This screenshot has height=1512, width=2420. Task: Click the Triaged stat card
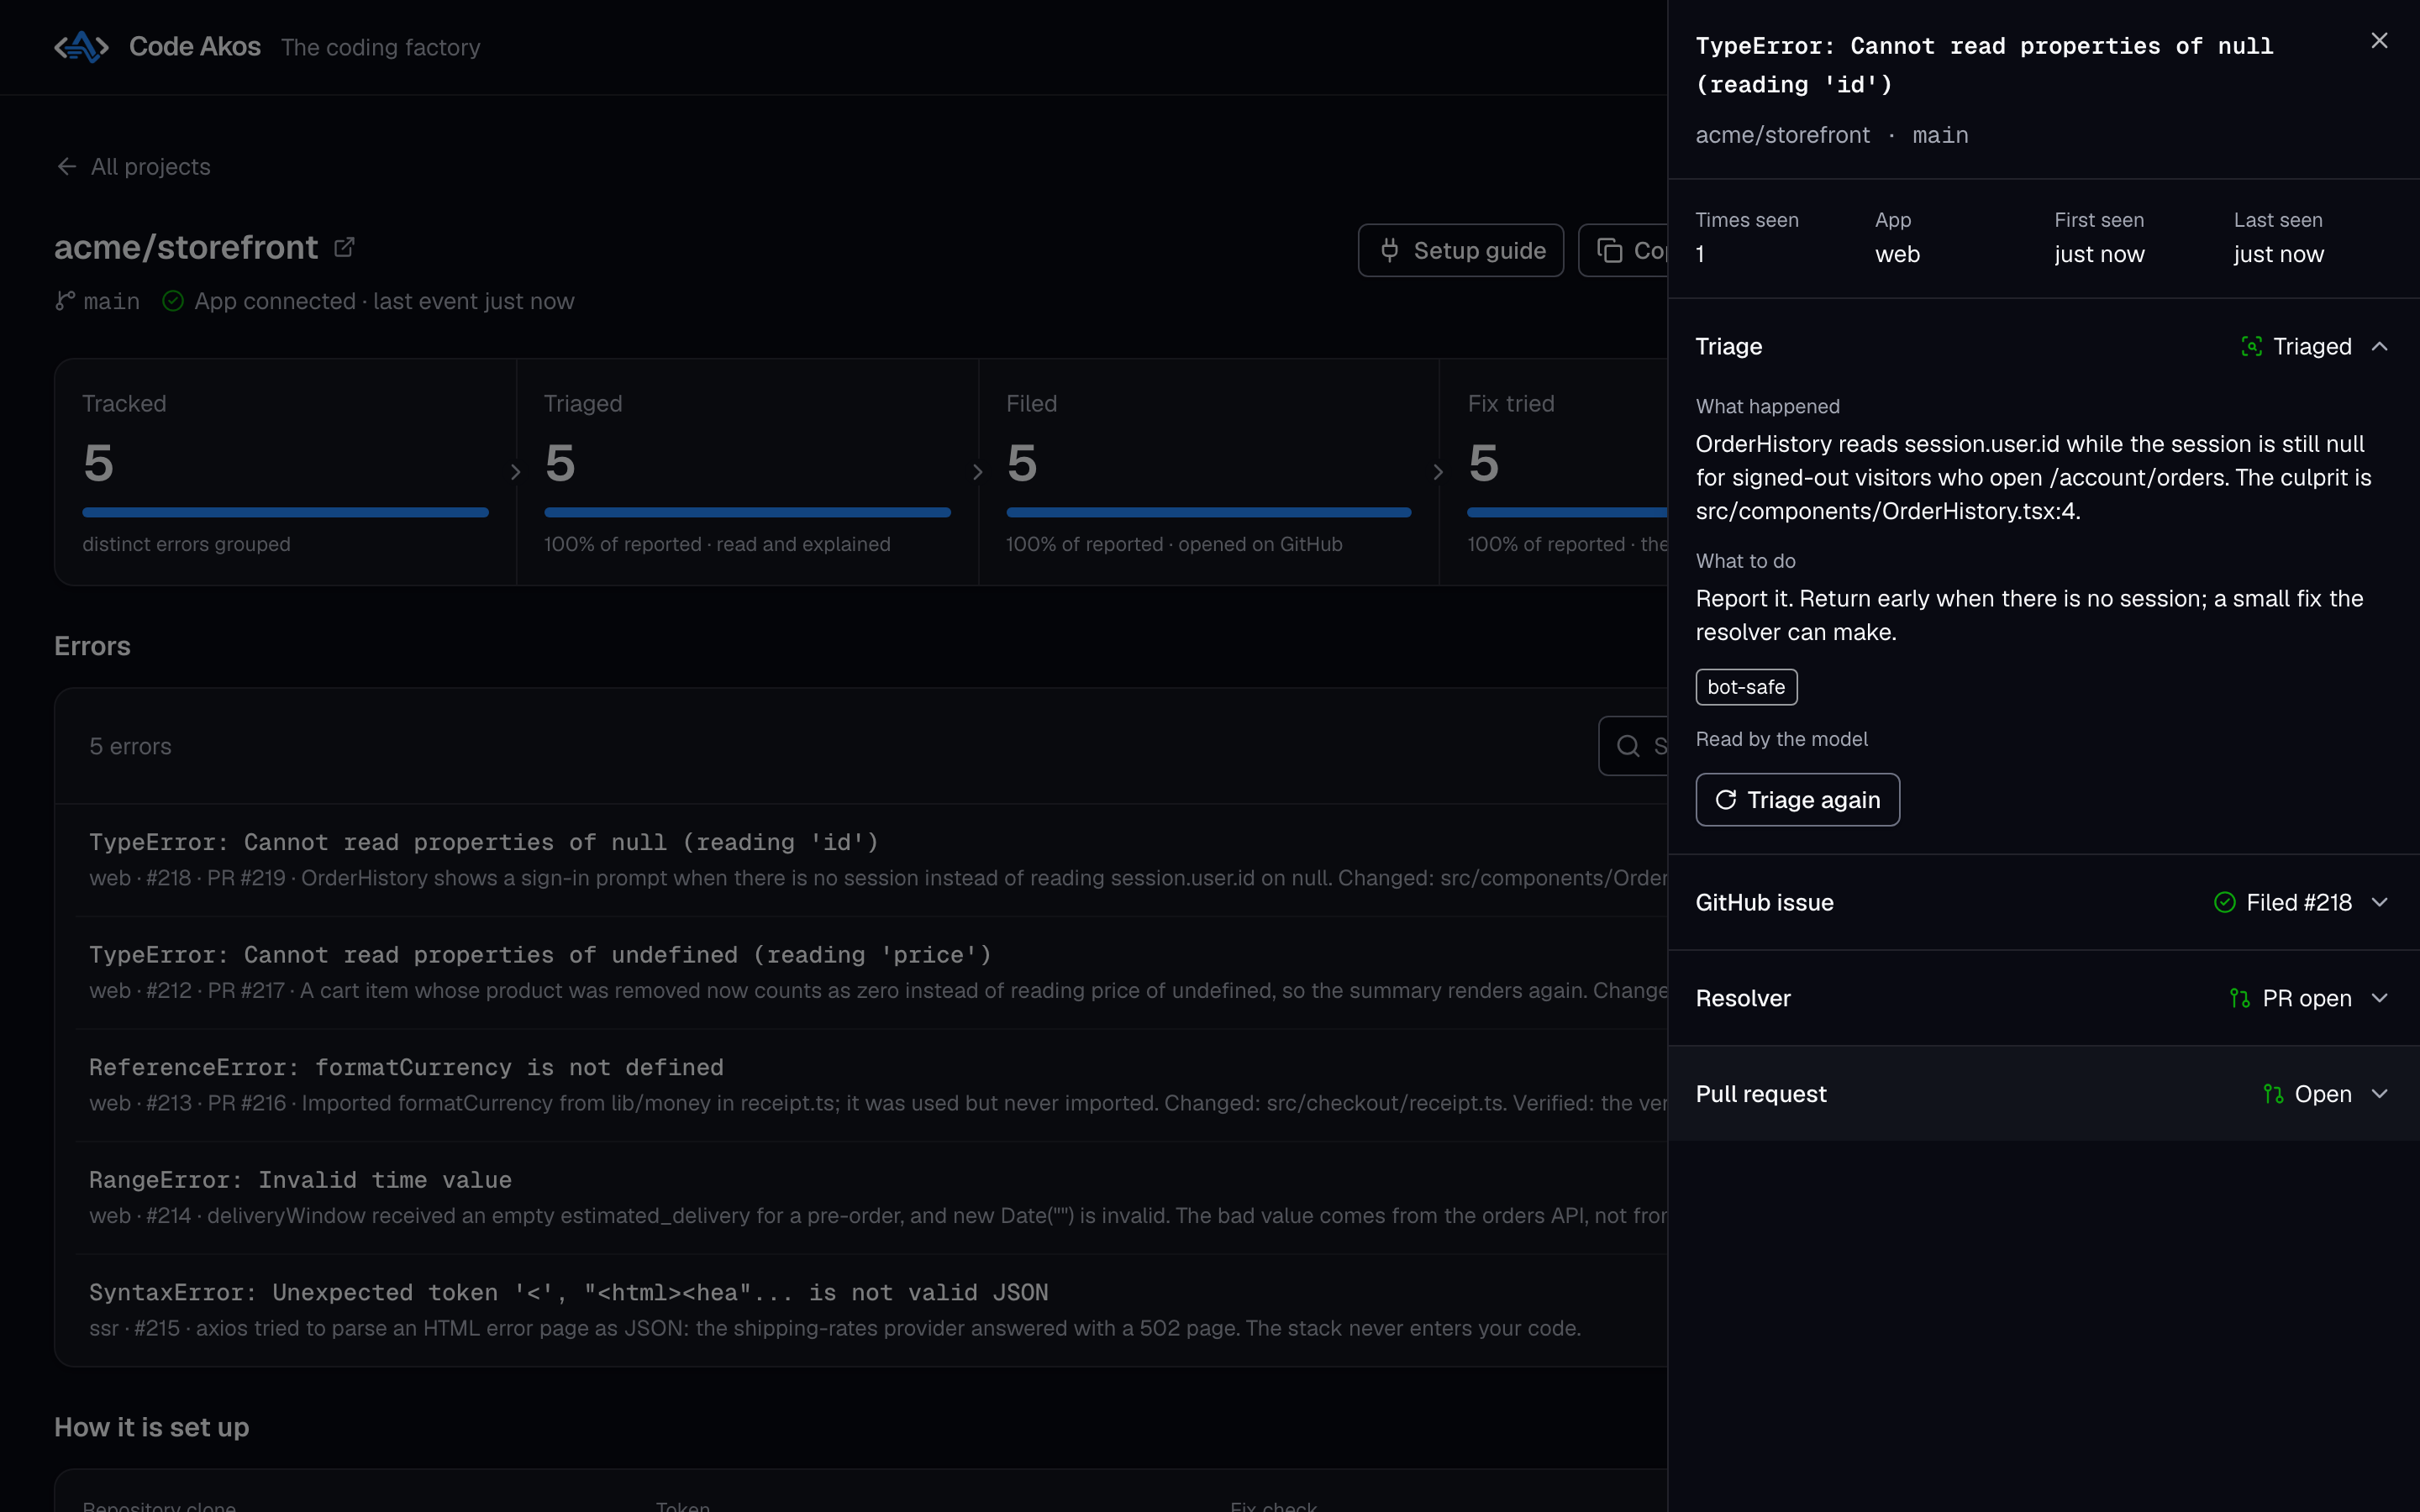tap(747, 472)
